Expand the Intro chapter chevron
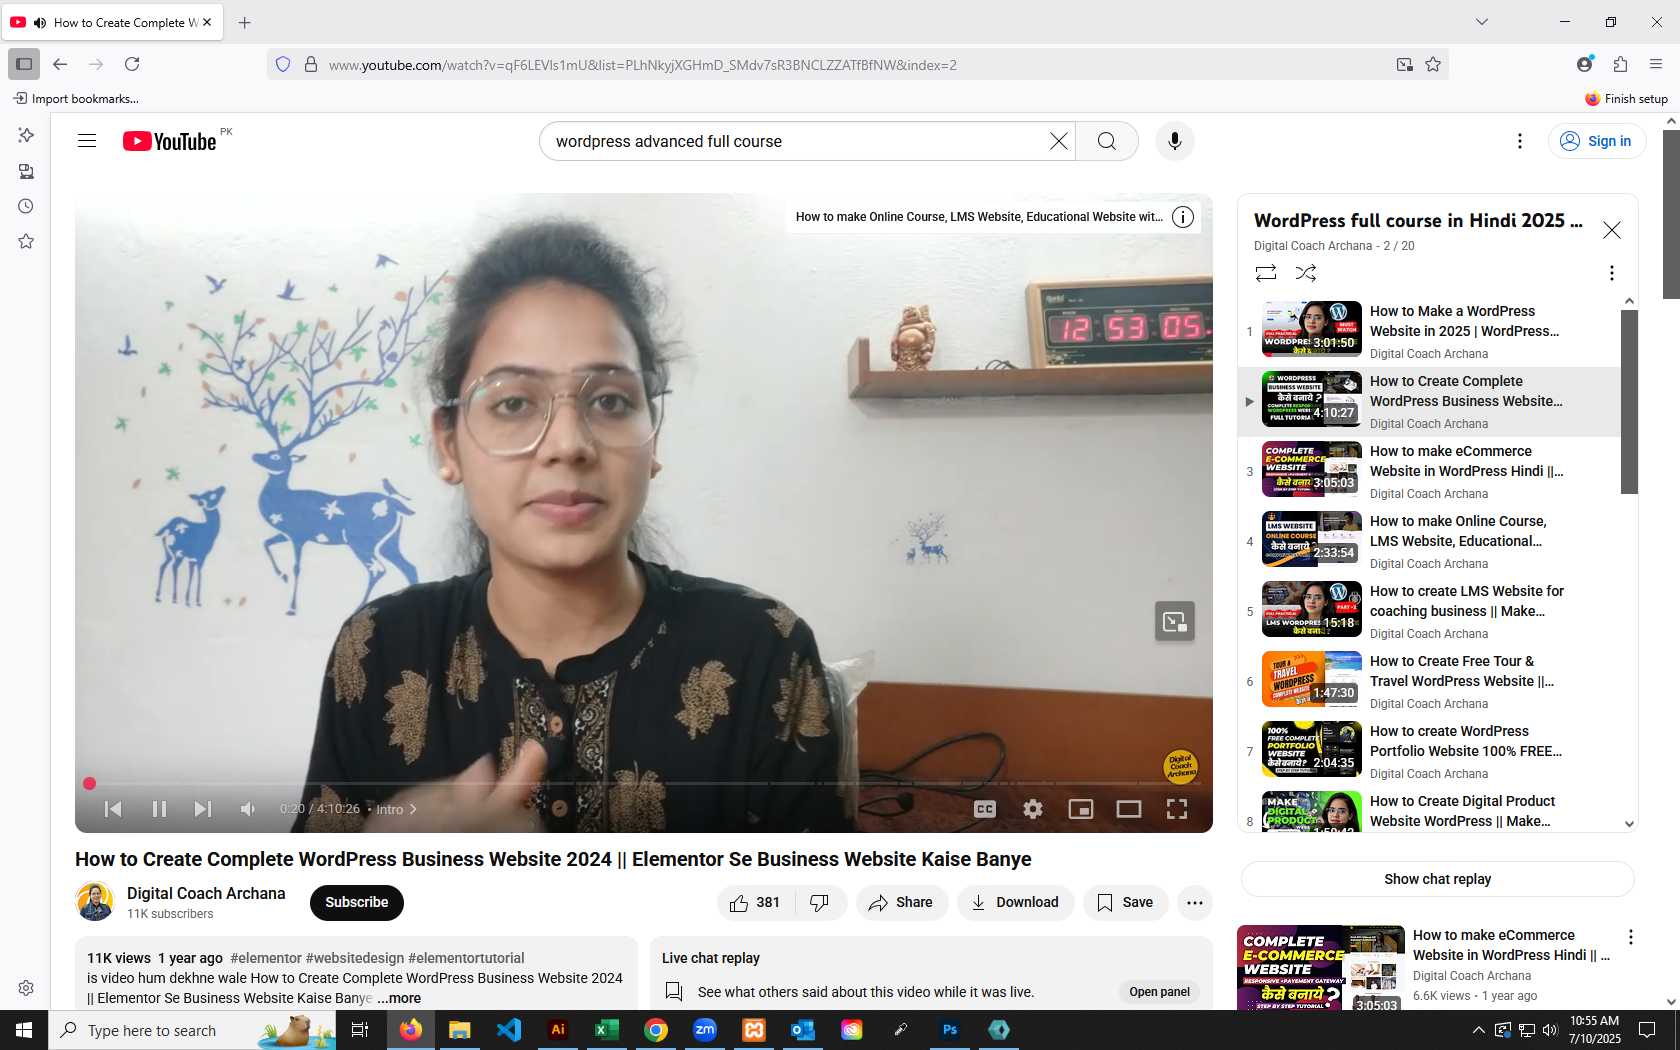Image resolution: width=1680 pixels, height=1050 pixels. click(x=413, y=809)
